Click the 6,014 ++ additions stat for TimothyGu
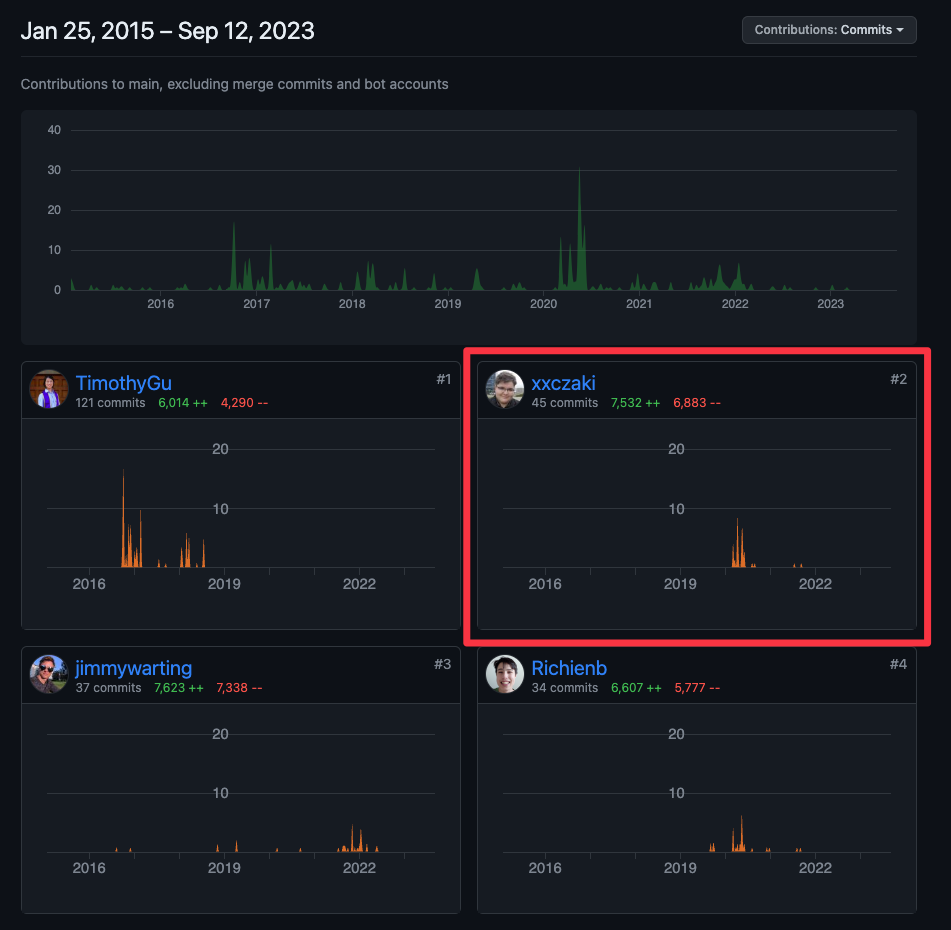The height and width of the screenshot is (930, 951). coord(183,403)
